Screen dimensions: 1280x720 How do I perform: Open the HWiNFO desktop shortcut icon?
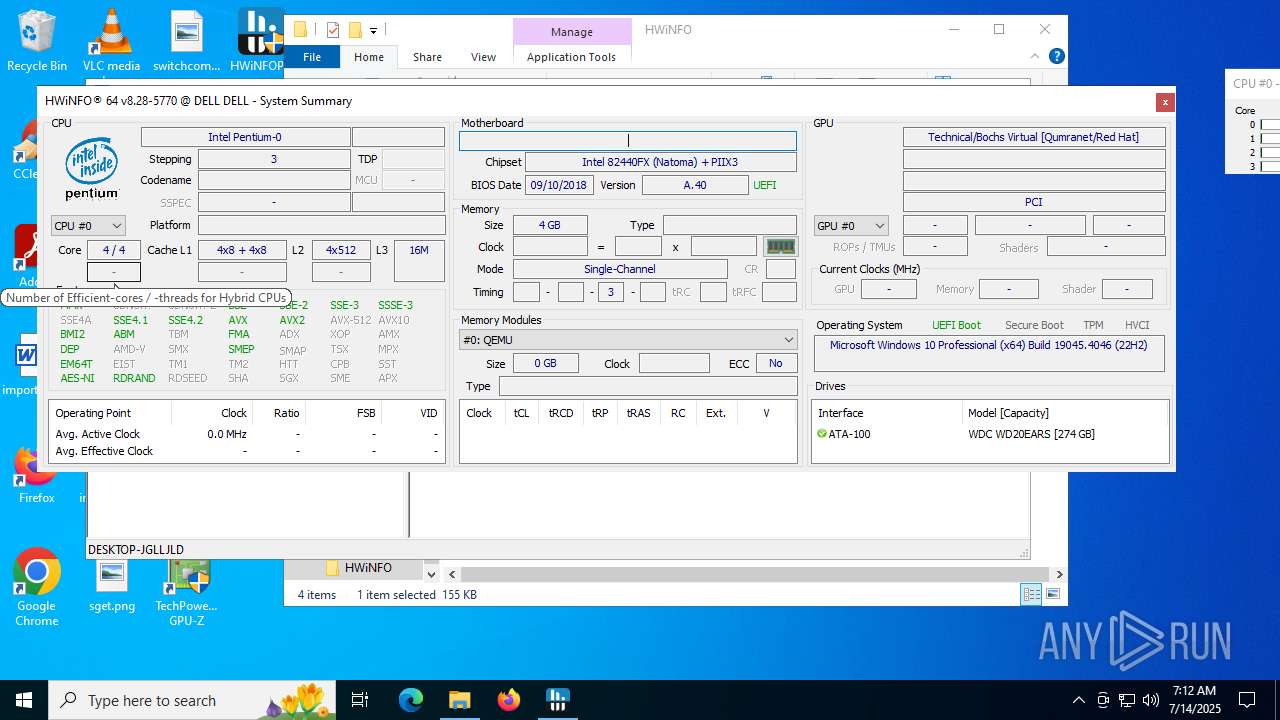(x=258, y=40)
